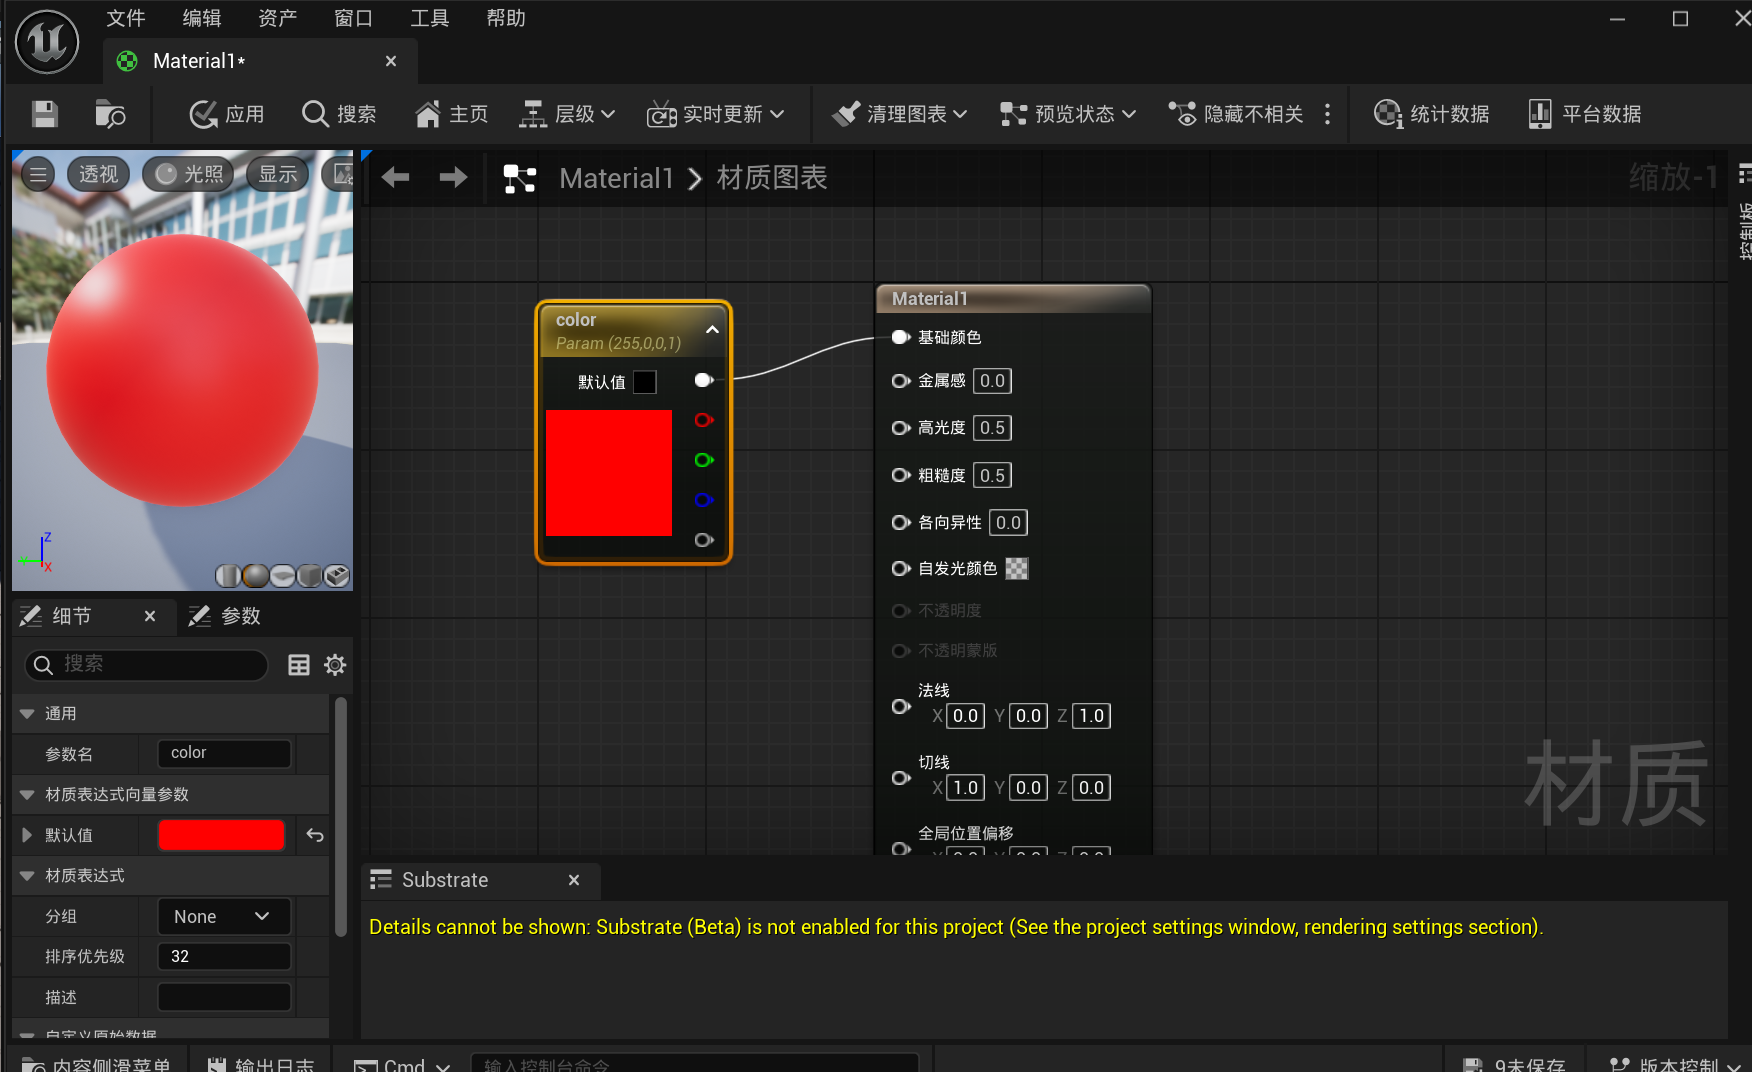Click the Parameter Name field containing color
Screen dimensions: 1752x1072
(x=224, y=753)
